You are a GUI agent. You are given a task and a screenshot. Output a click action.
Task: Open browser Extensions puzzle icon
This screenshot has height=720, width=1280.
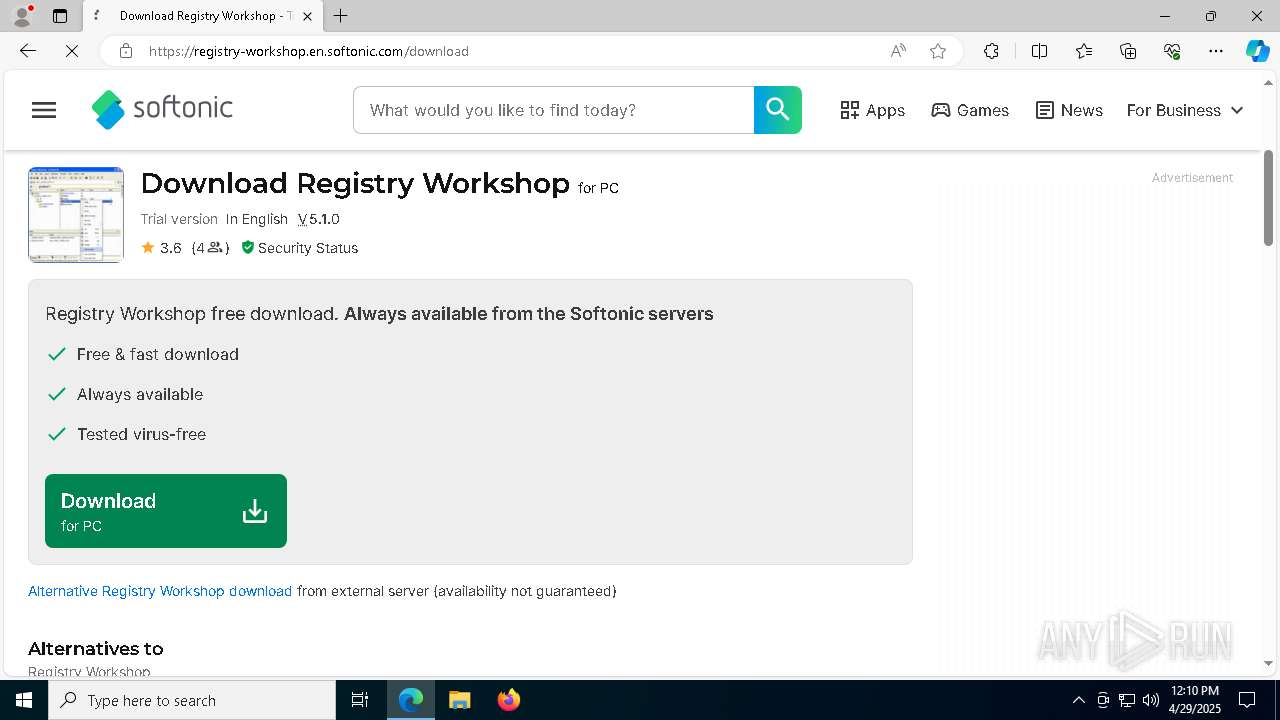click(991, 51)
